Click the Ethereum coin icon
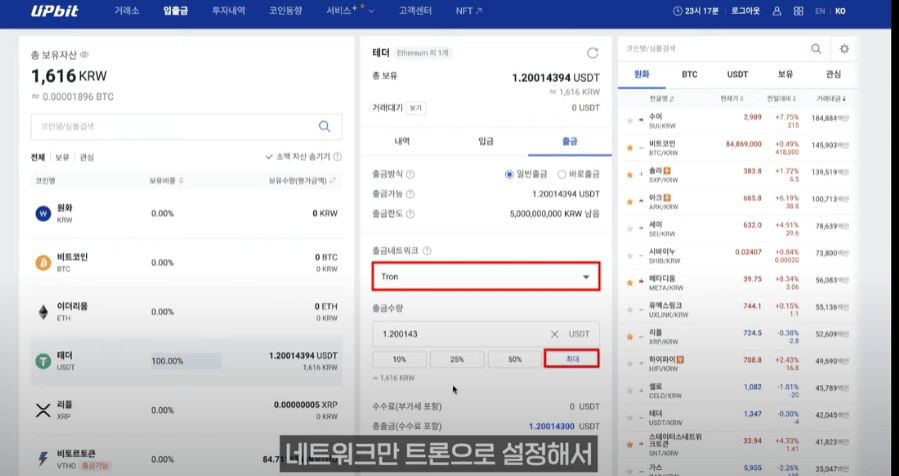 (43, 312)
